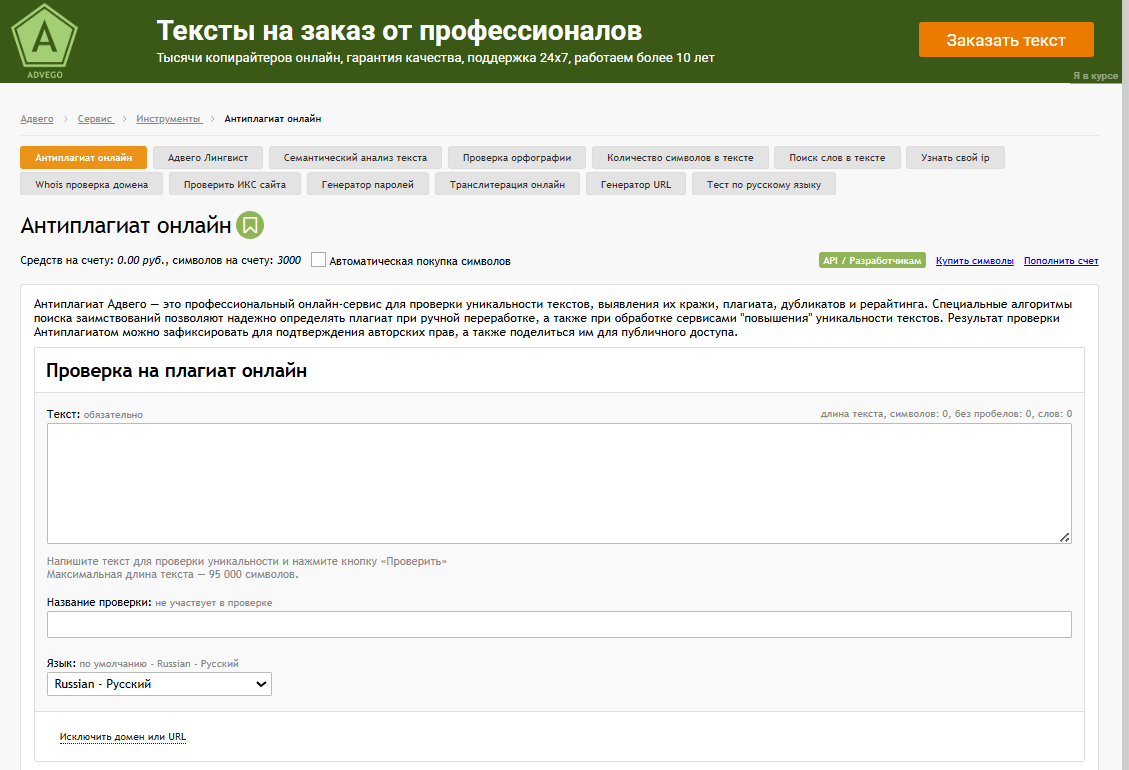1129x770 pixels.
Task: Click the symbols on account value '3000'
Action: (289, 261)
